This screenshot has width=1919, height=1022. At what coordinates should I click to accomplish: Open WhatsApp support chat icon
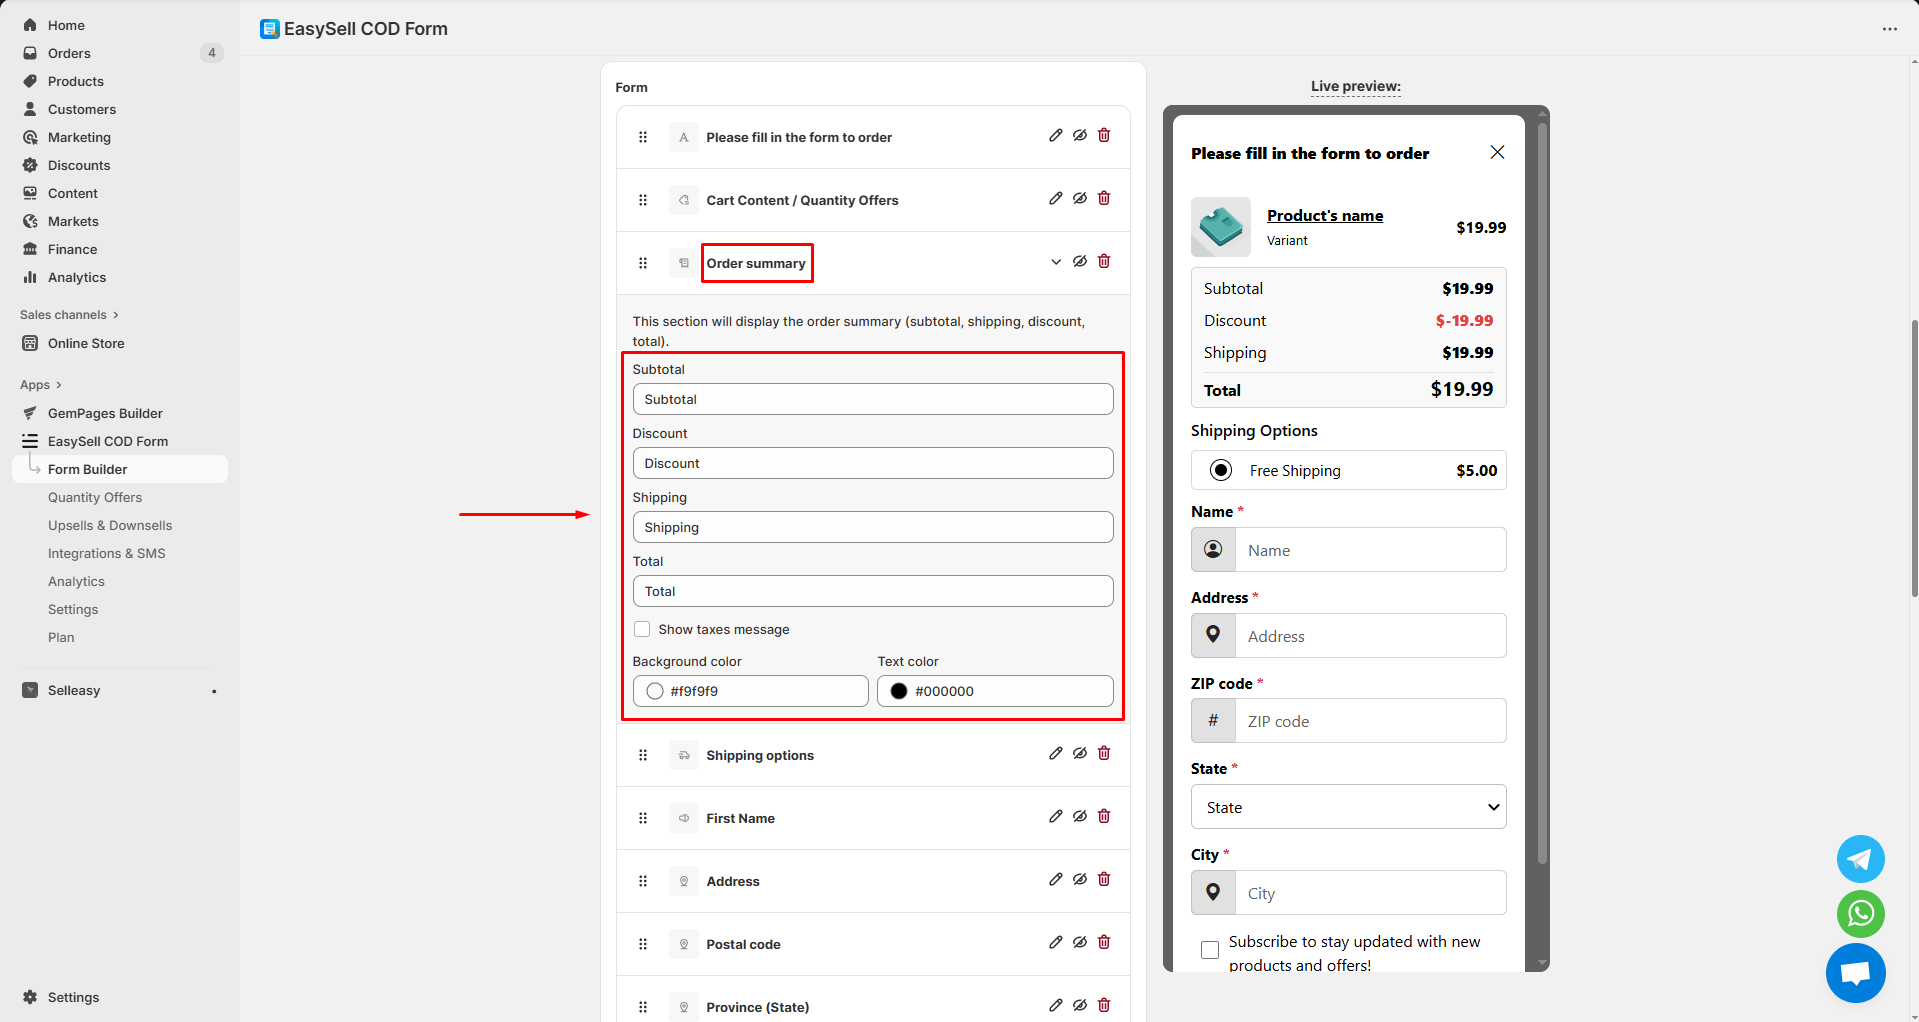(x=1860, y=913)
